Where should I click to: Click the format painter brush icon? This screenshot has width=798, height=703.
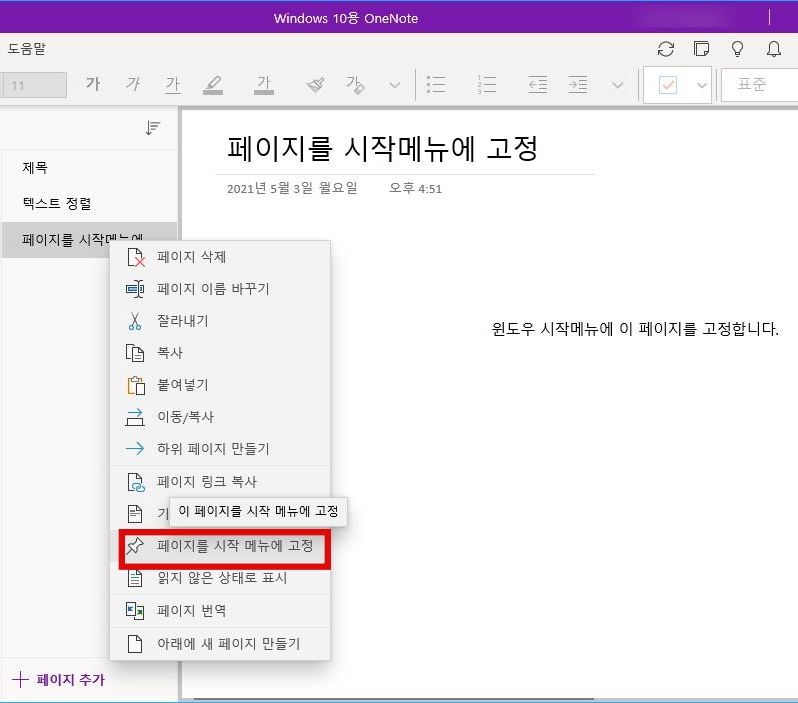315,85
